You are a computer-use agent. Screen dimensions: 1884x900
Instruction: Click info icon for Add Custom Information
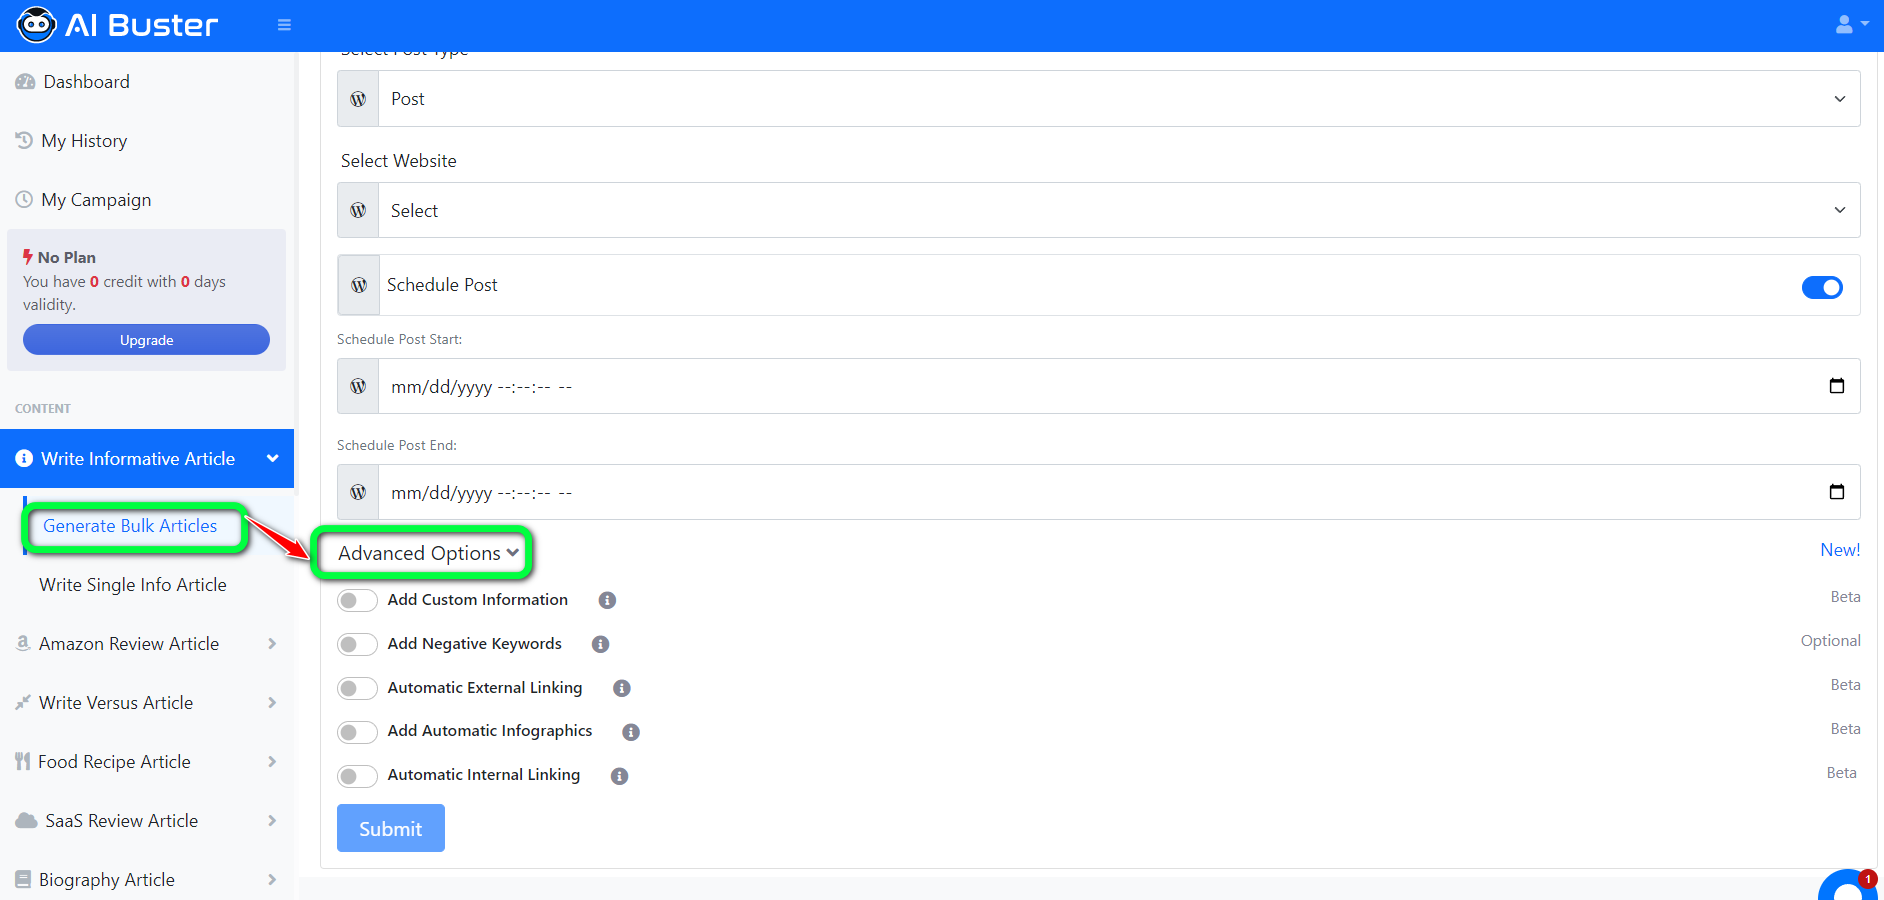607,600
